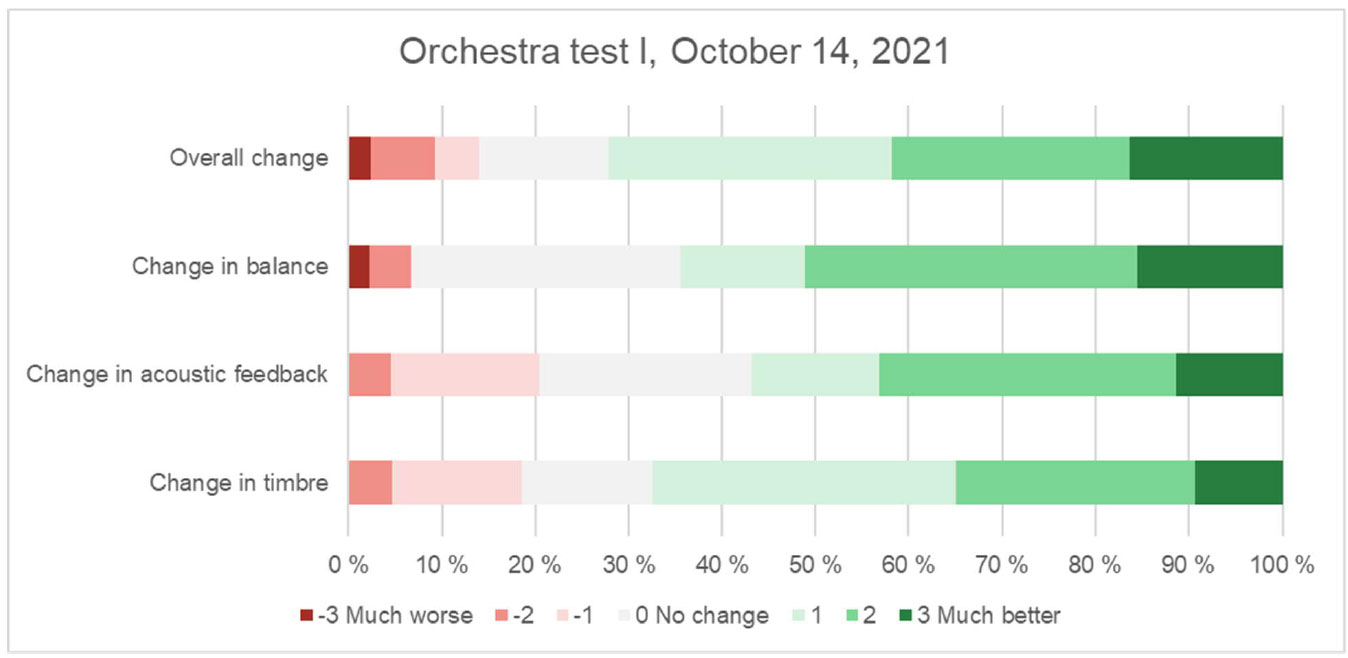
Task: Click the '-3 Much worse' legend color swatch
Action: point(306,615)
